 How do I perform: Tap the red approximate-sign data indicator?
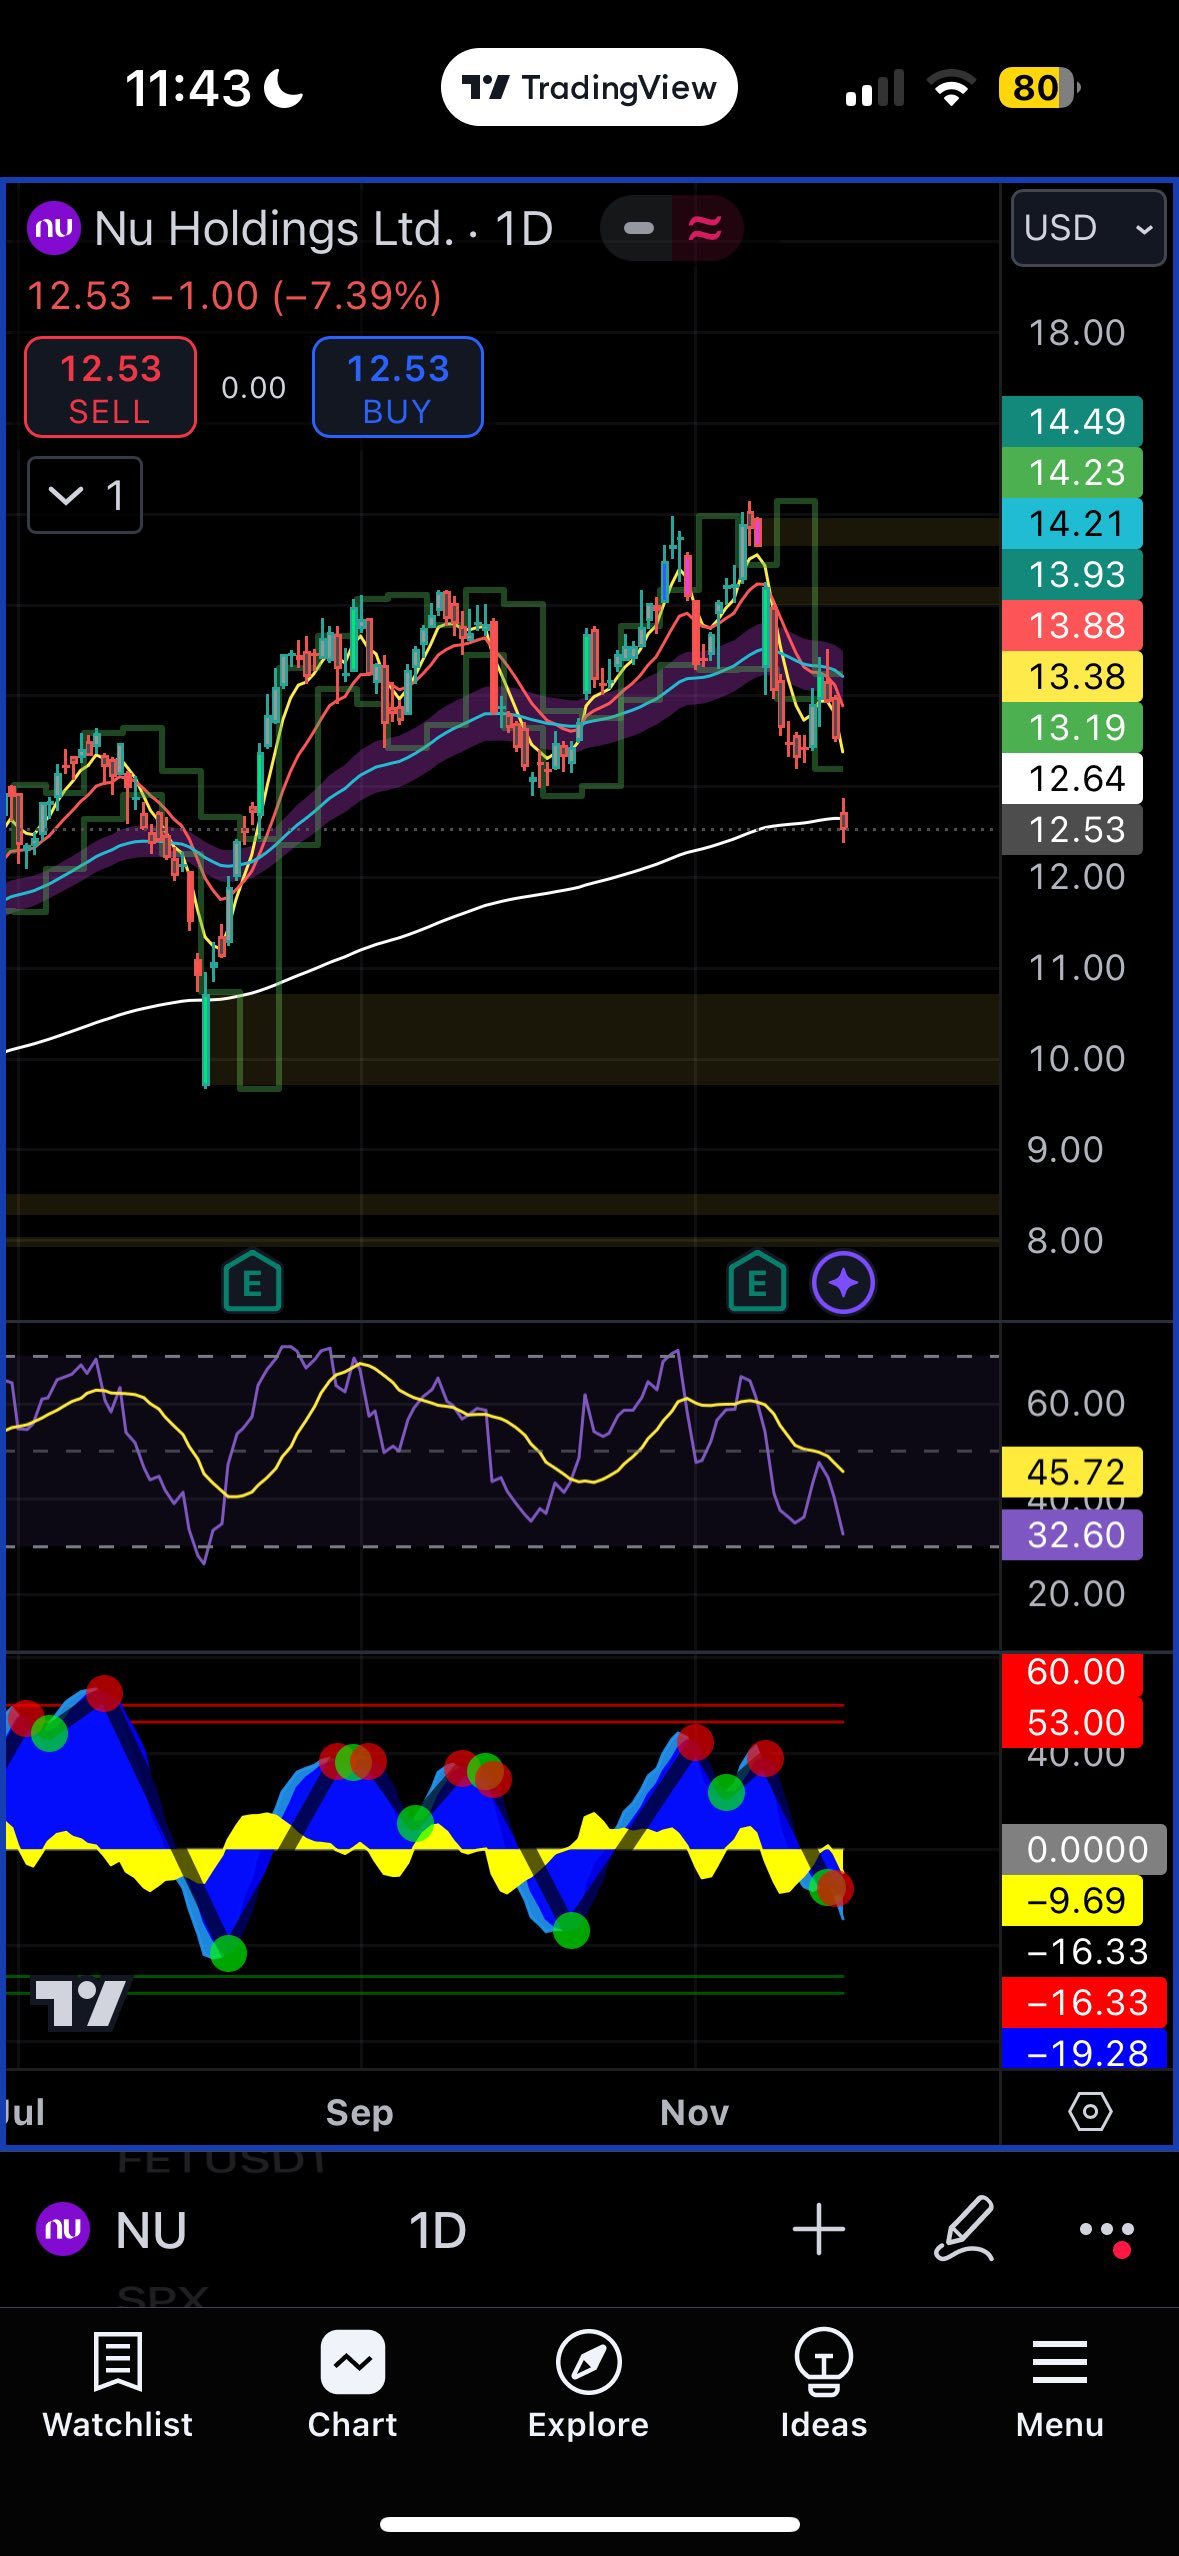click(705, 229)
